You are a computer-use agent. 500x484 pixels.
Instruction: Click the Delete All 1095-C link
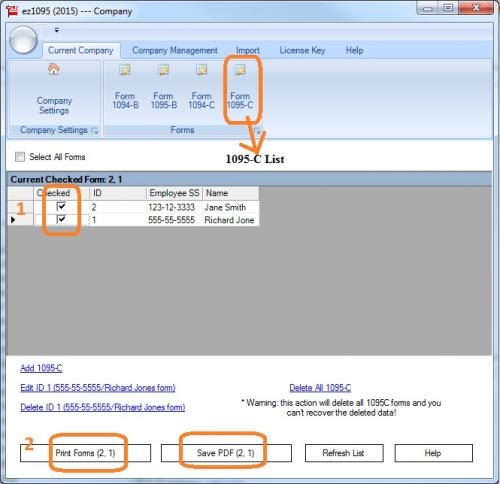(x=320, y=388)
